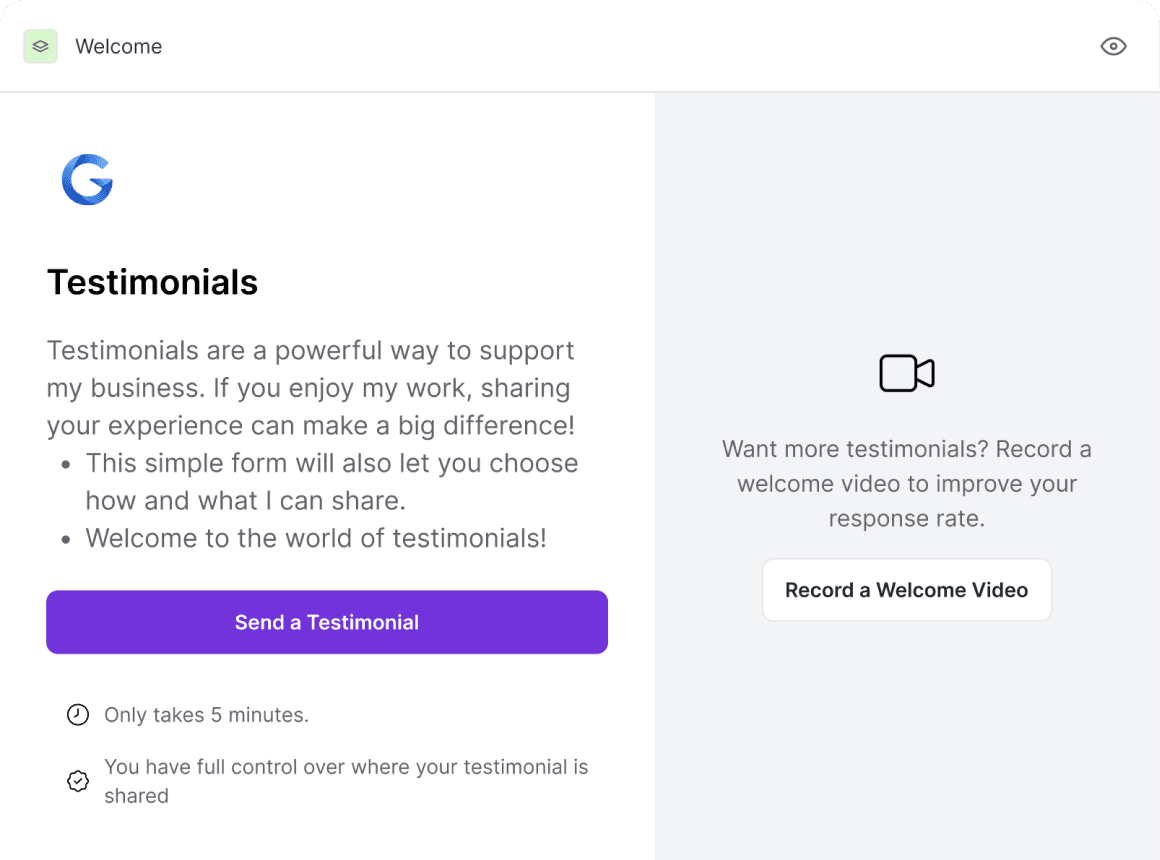The image size is (1160, 860).
Task: Expand the Welcome step header
Action: coord(118,46)
